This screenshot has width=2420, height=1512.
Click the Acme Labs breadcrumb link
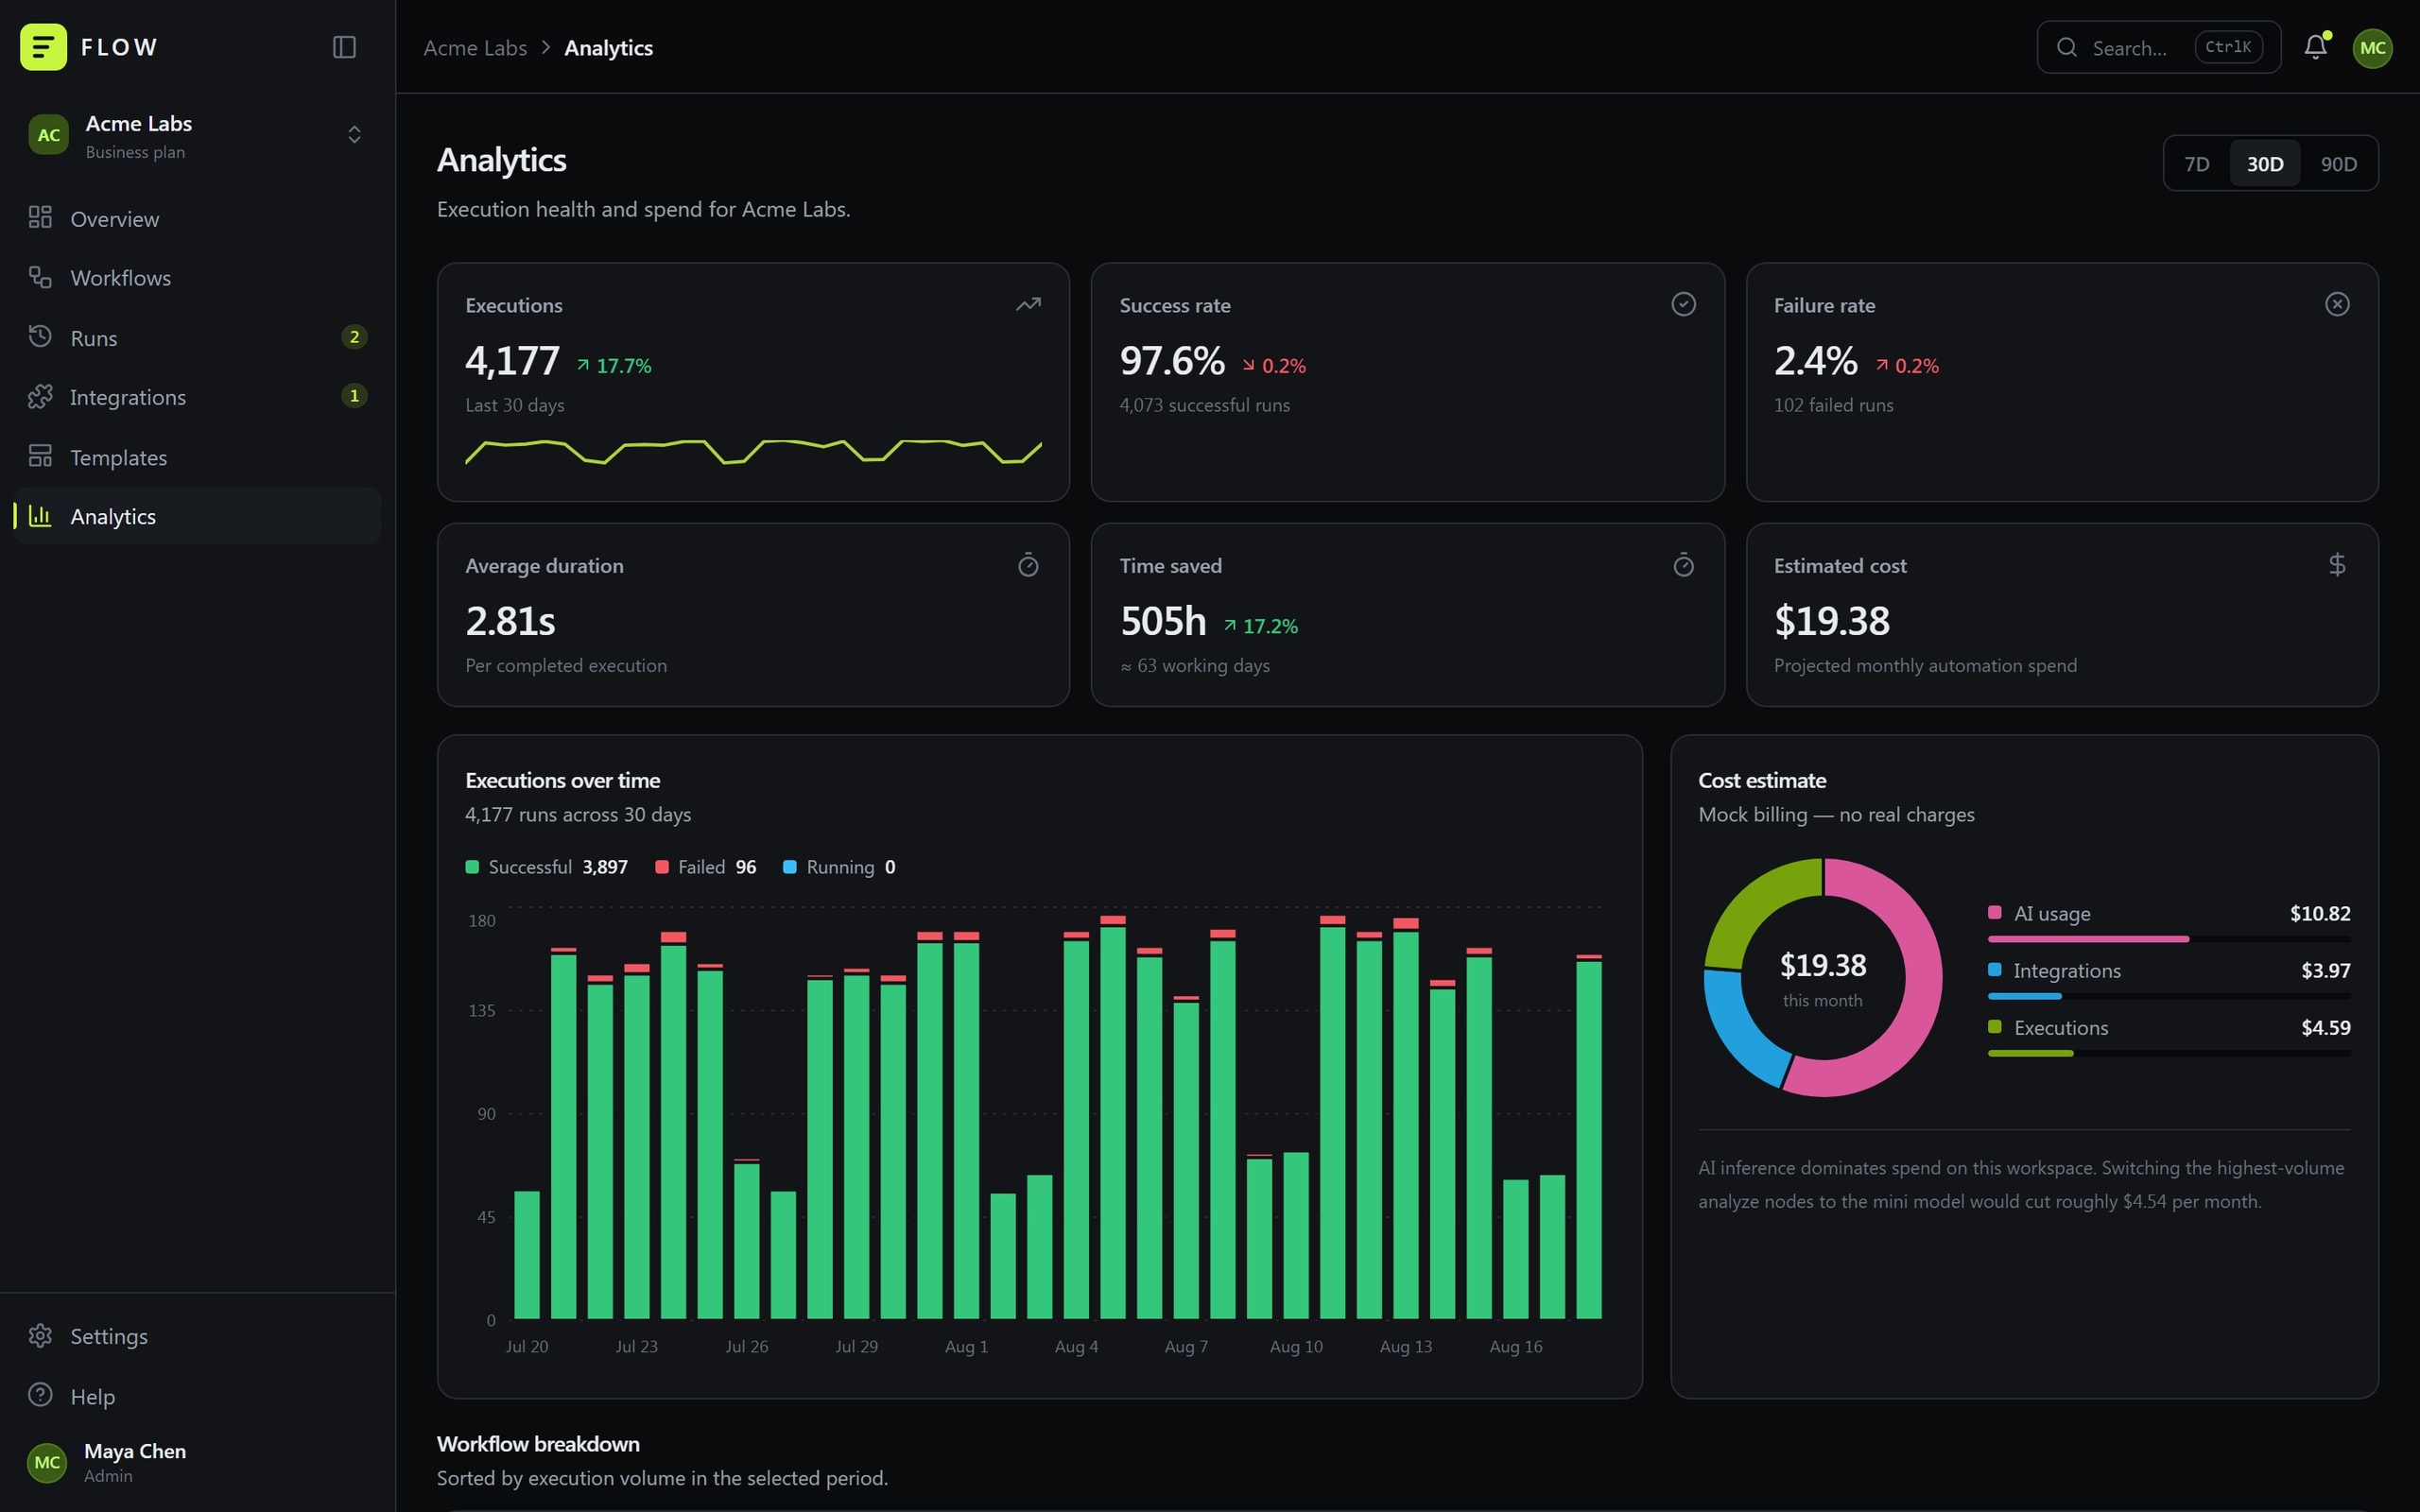475,48
